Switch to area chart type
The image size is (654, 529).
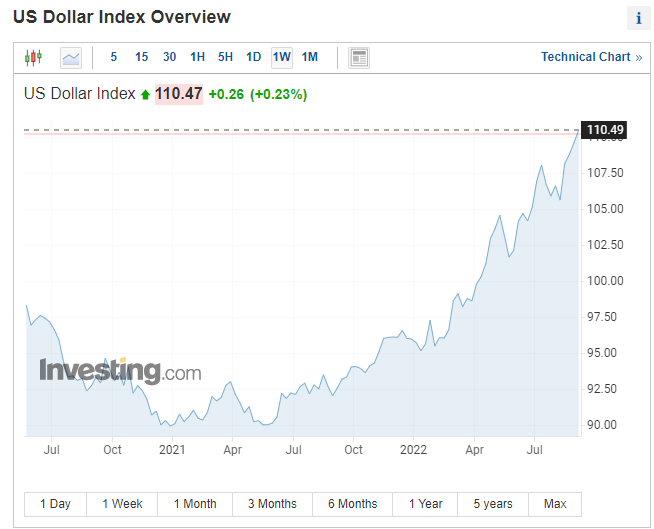click(71, 57)
